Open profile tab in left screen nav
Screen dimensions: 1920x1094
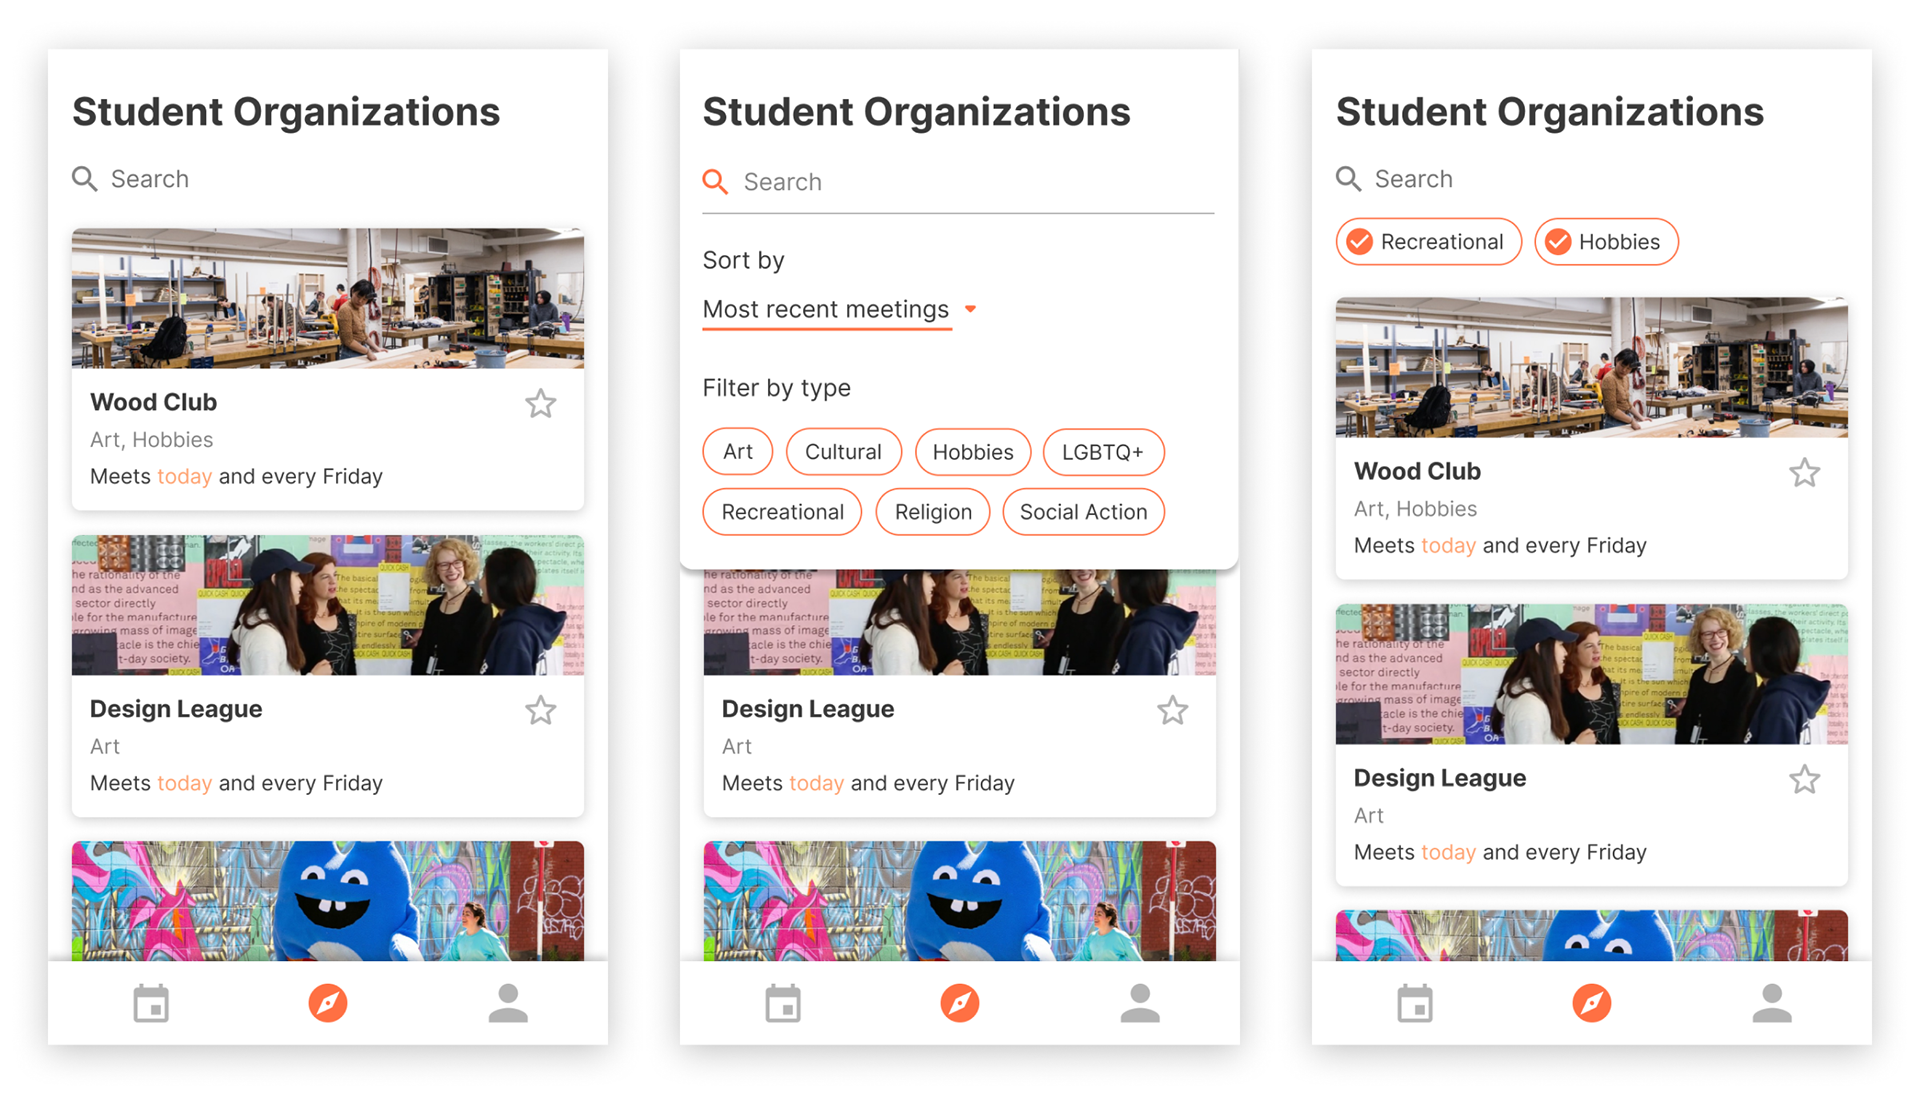pos(508,1003)
